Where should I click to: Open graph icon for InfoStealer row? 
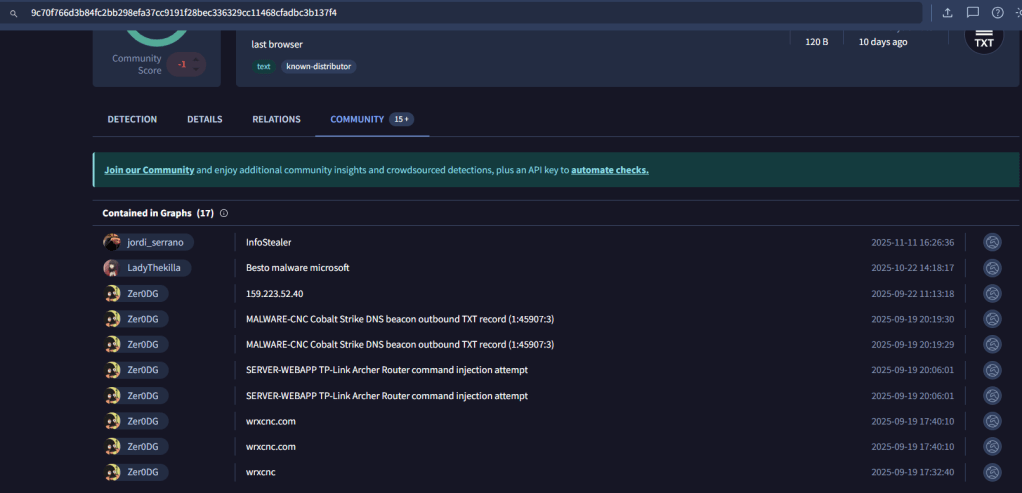[992, 242]
